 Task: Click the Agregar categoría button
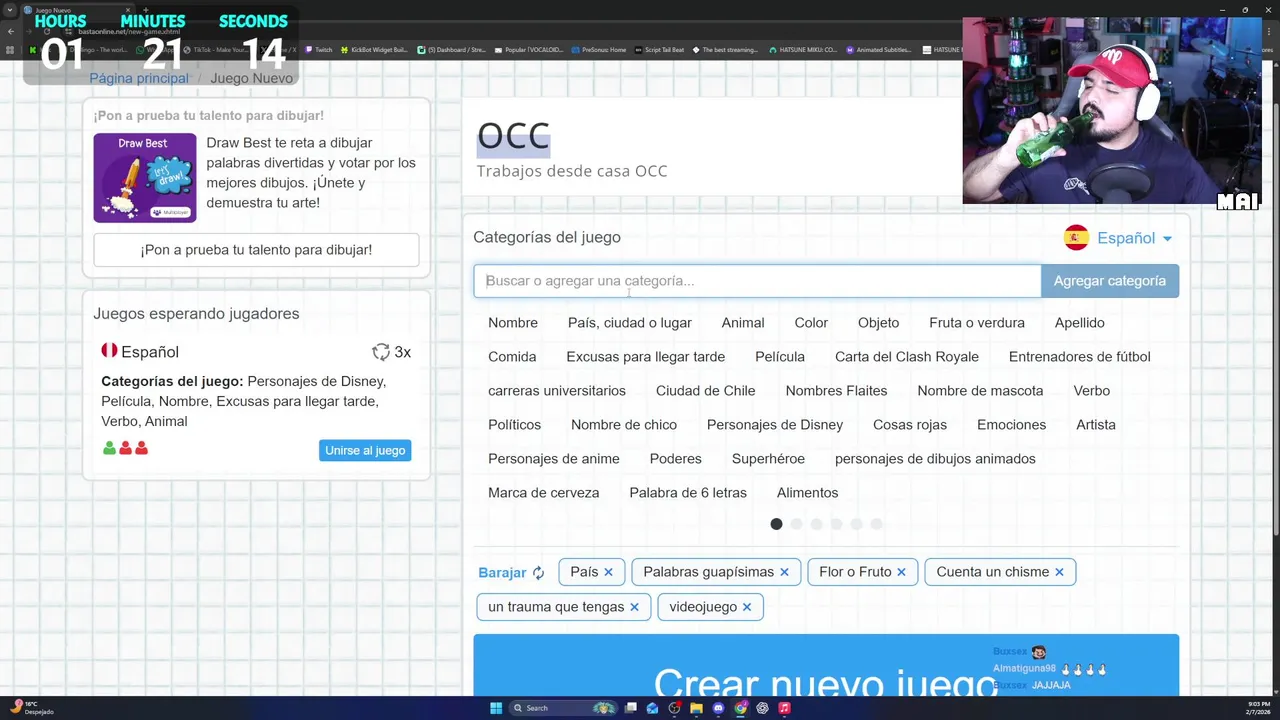click(x=1109, y=281)
